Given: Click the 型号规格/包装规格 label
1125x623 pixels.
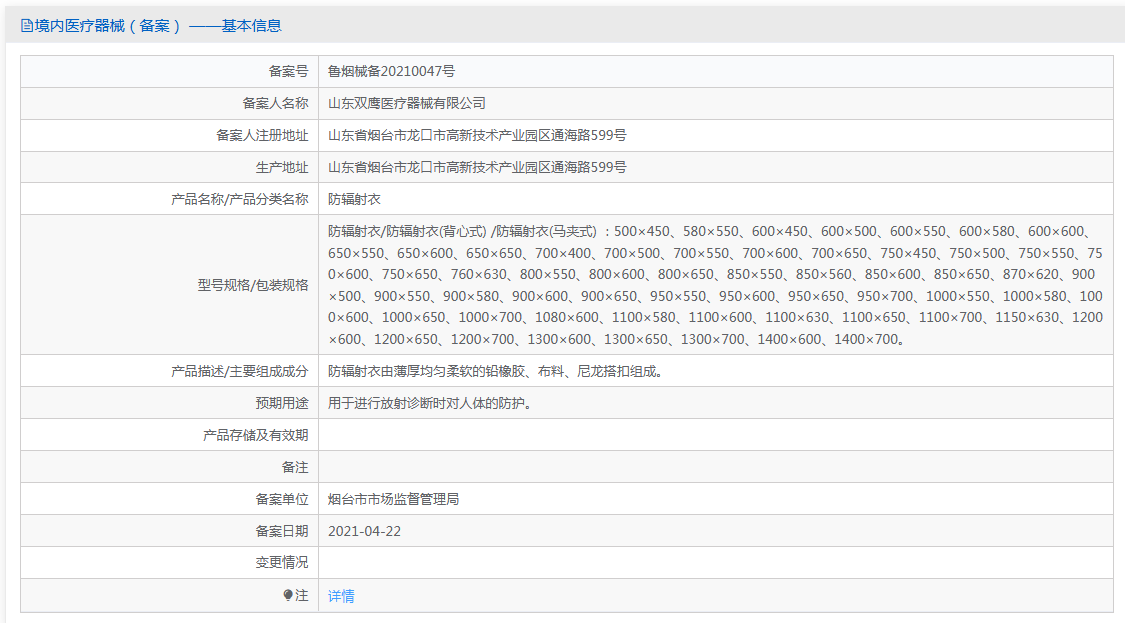Looking at the screenshot, I should pos(253,285).
